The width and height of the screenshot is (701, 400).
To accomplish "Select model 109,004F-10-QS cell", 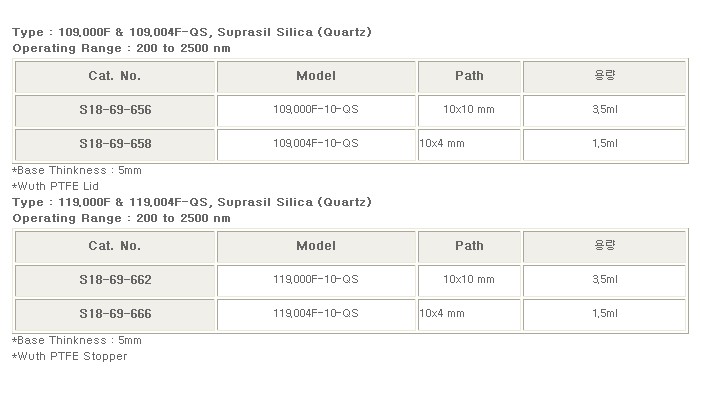I will 316,144.
